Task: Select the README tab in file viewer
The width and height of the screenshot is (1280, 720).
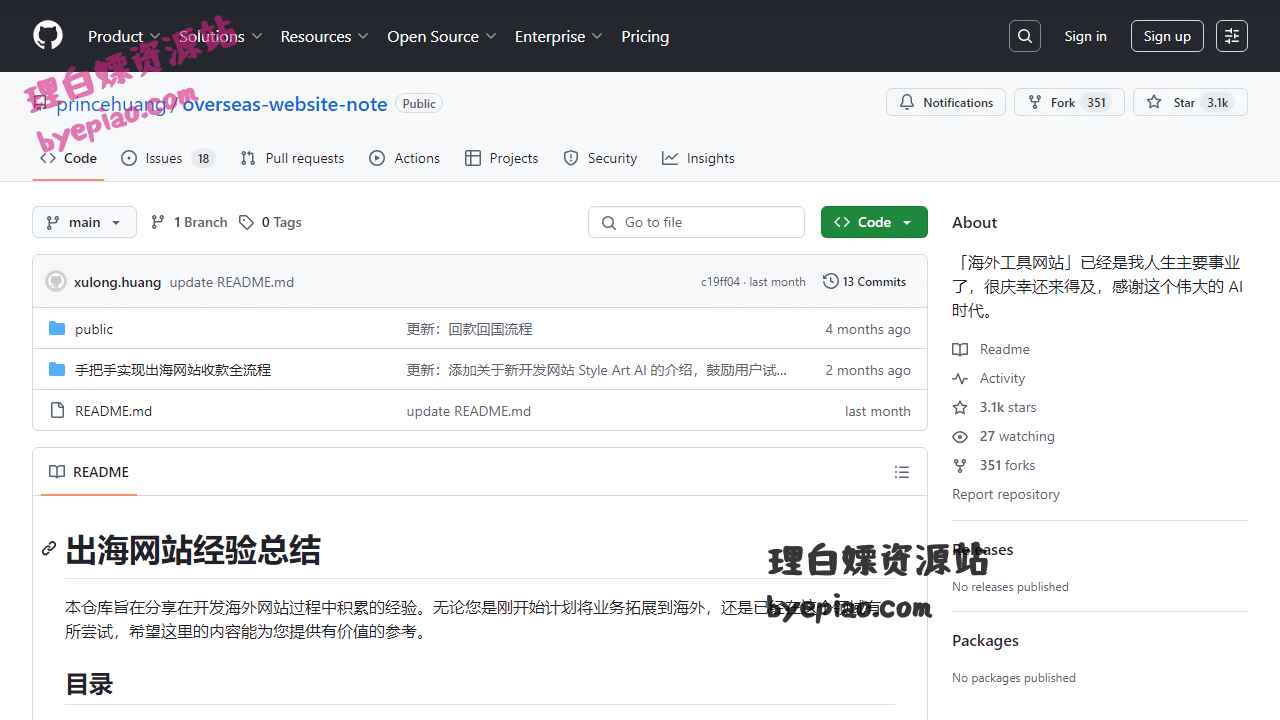Action: click(x=89, y=472)
